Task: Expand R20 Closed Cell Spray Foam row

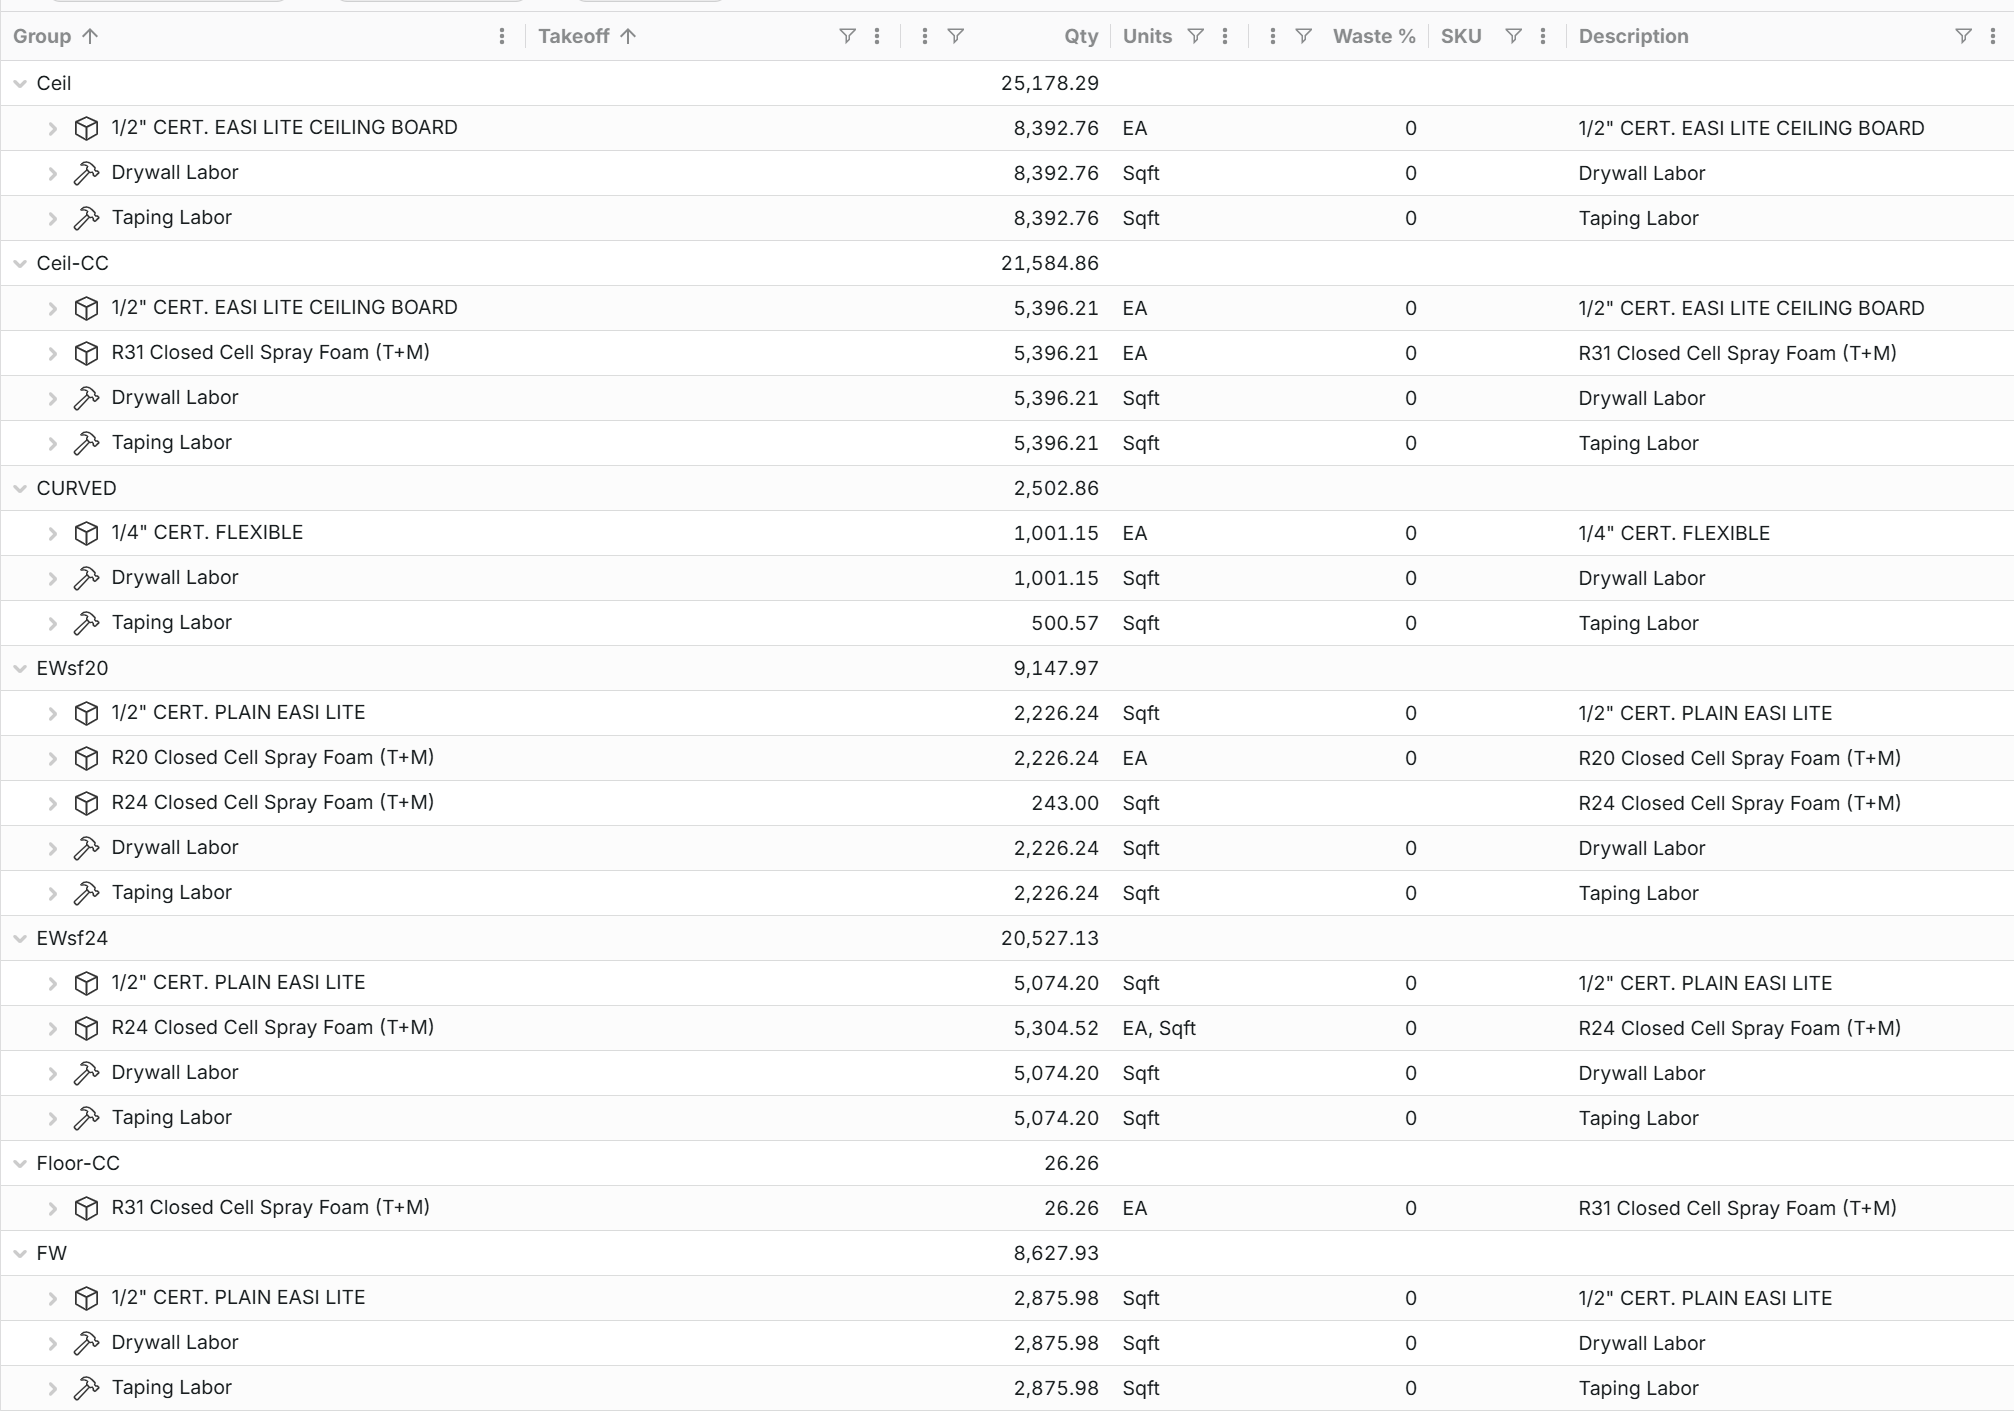Action: [53, 759]
